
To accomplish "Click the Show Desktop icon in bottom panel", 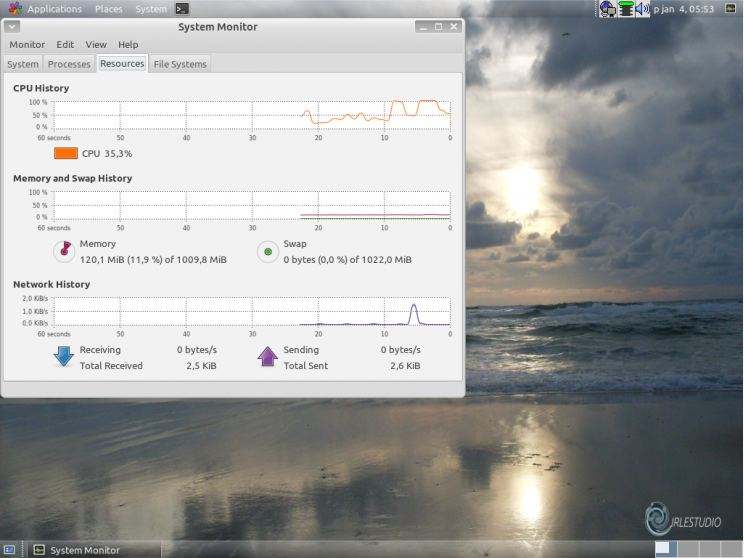I will (9, 550).
